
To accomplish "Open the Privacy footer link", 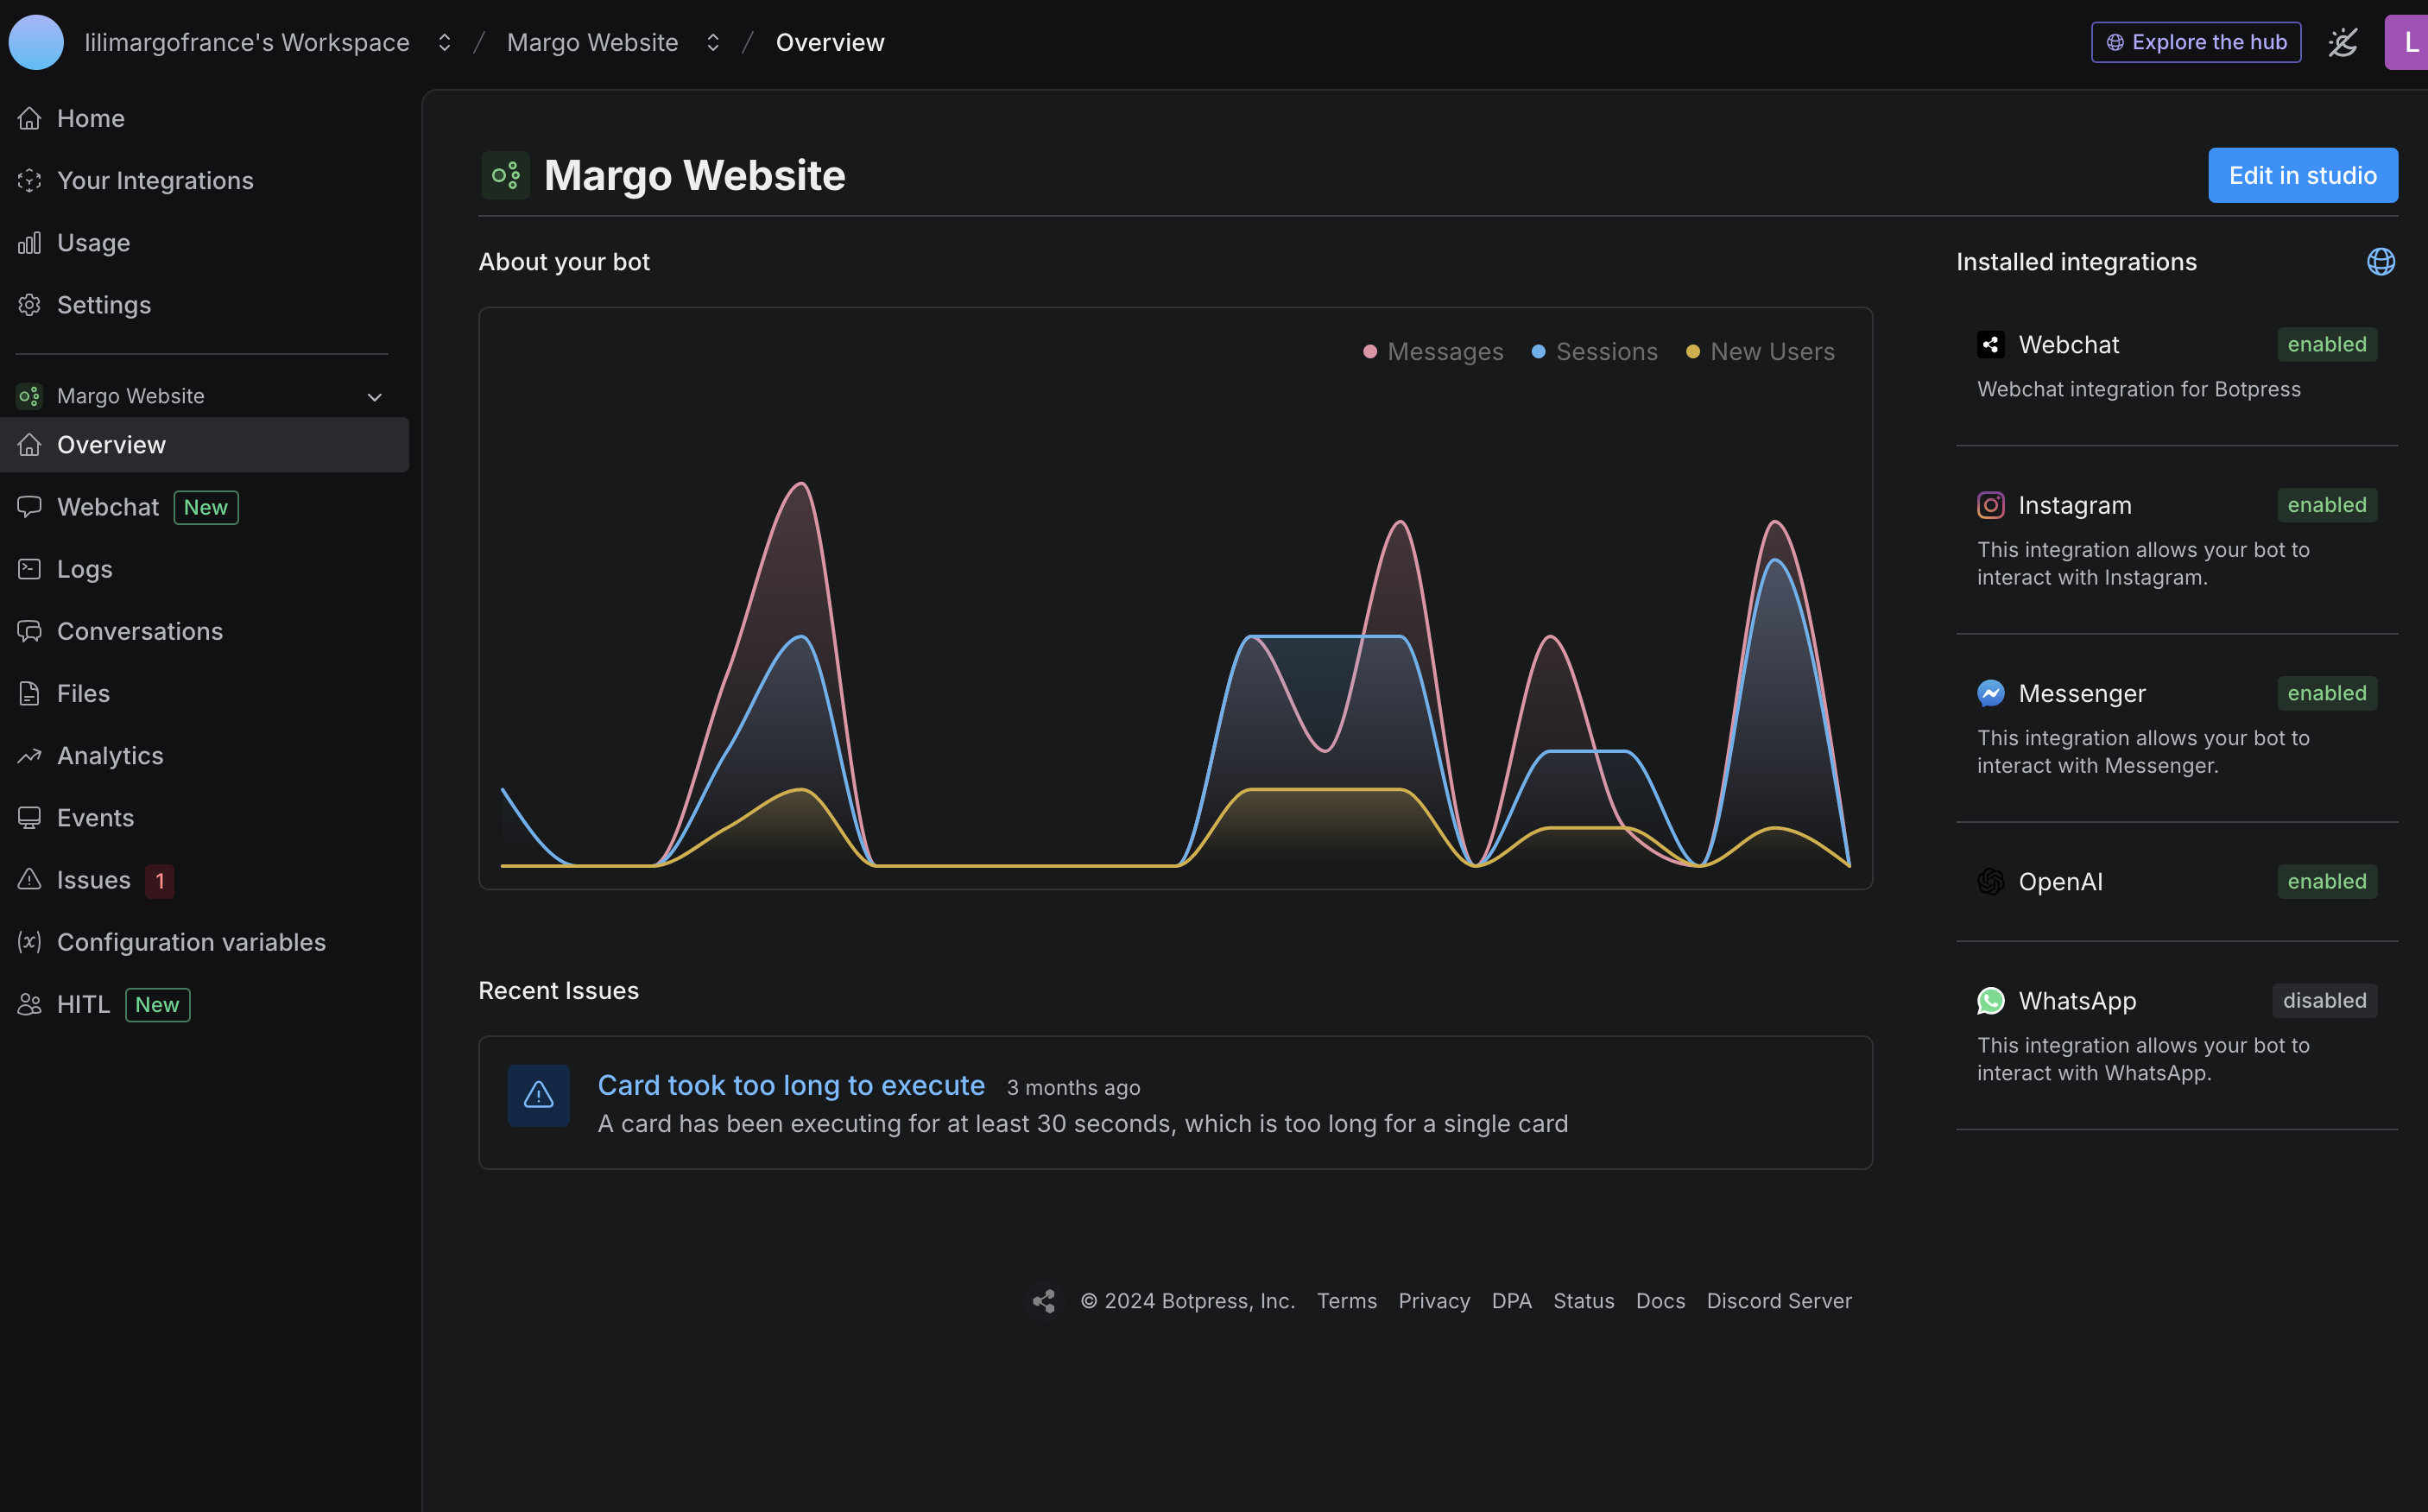I will (x=1434, y=1301).
